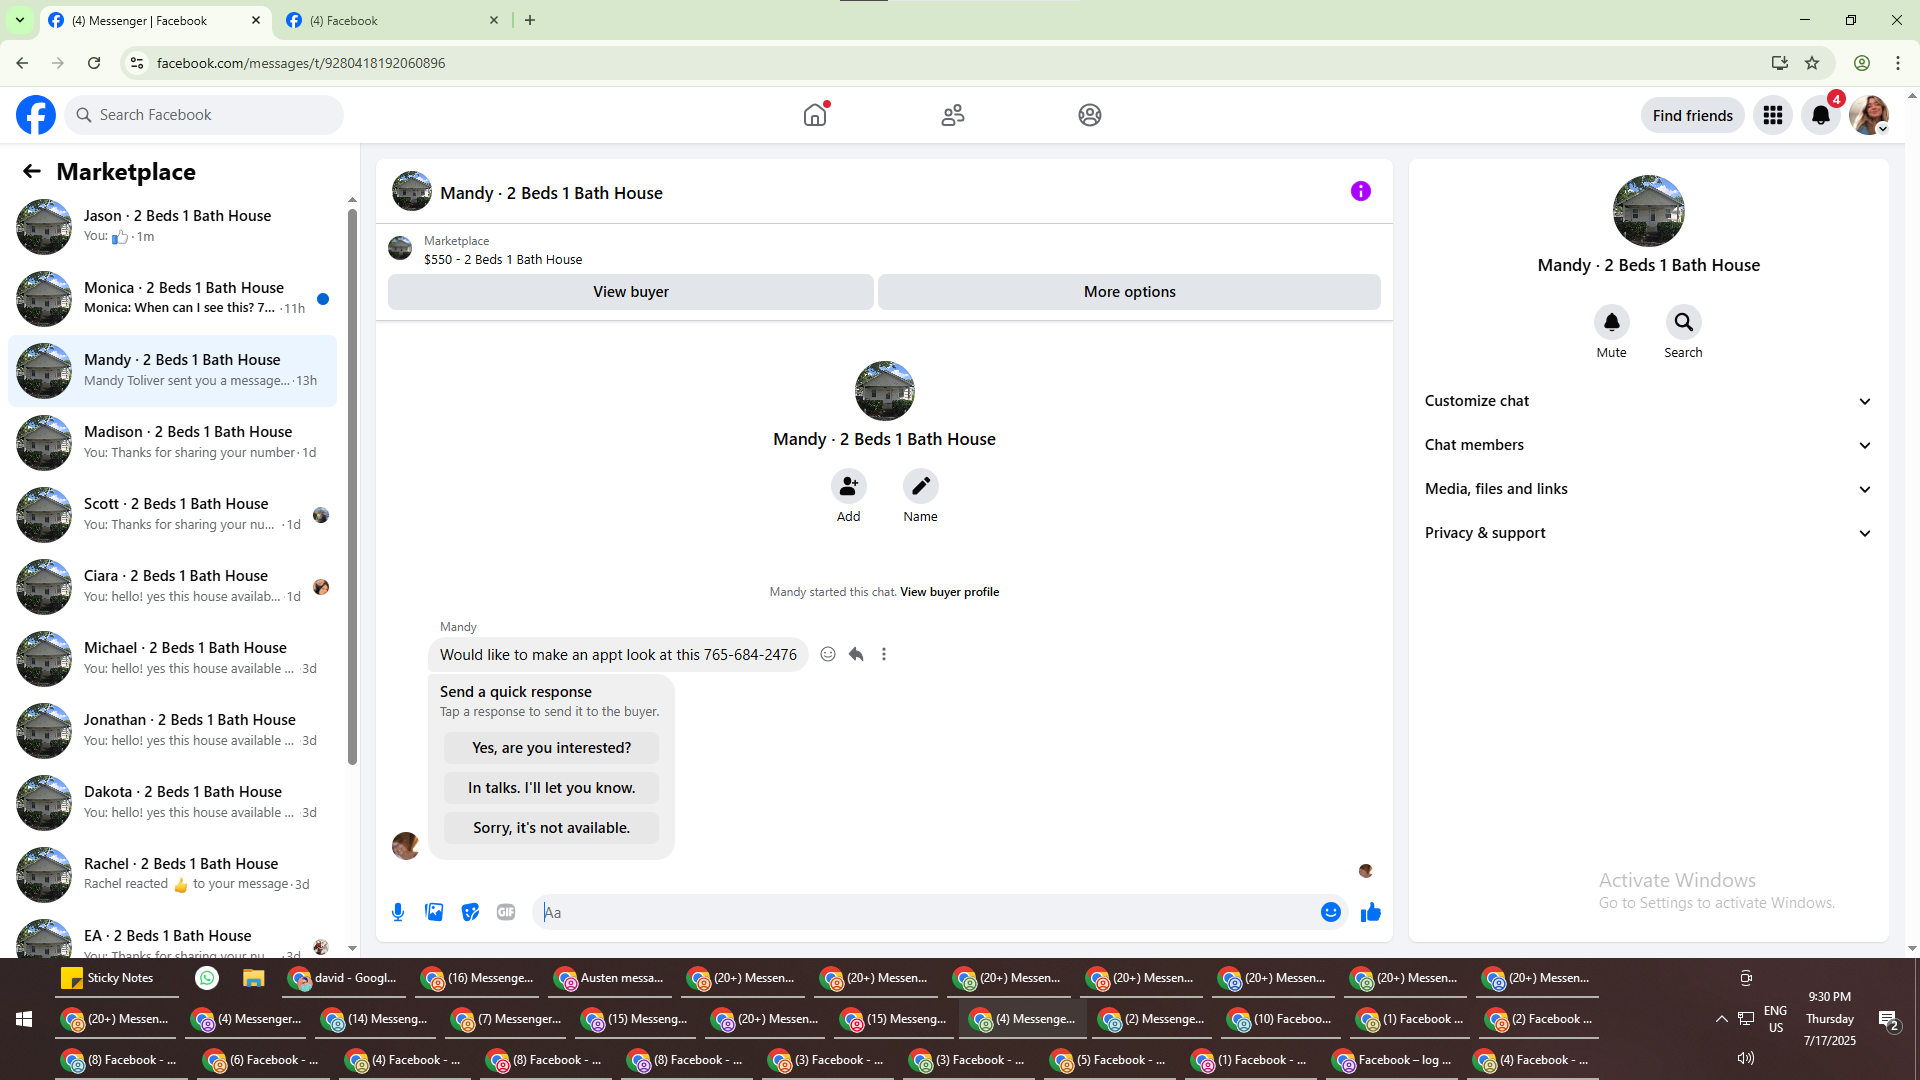Open the Facebook logo home link

36,115
